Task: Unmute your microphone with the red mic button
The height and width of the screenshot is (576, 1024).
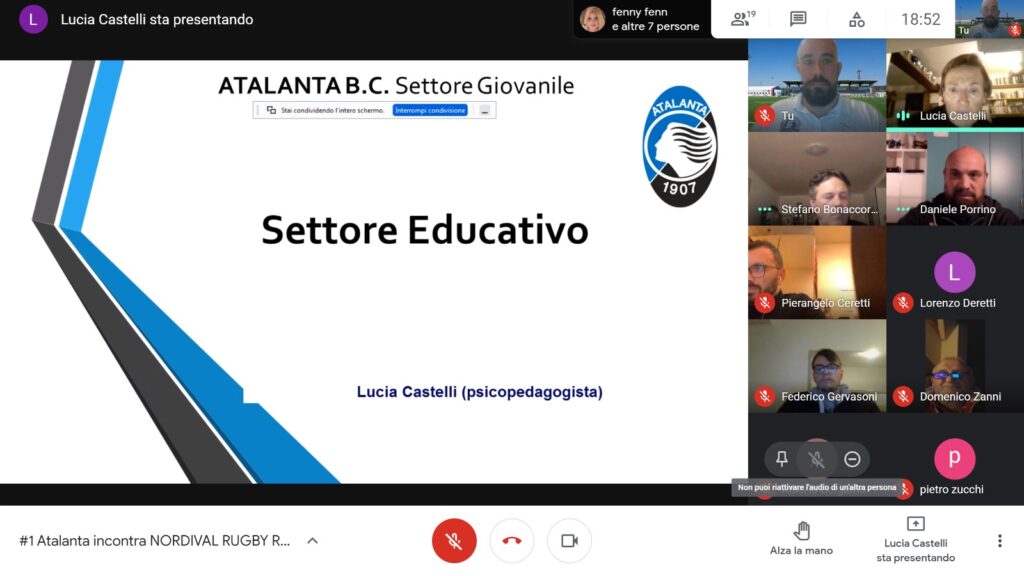Action: 454,541
